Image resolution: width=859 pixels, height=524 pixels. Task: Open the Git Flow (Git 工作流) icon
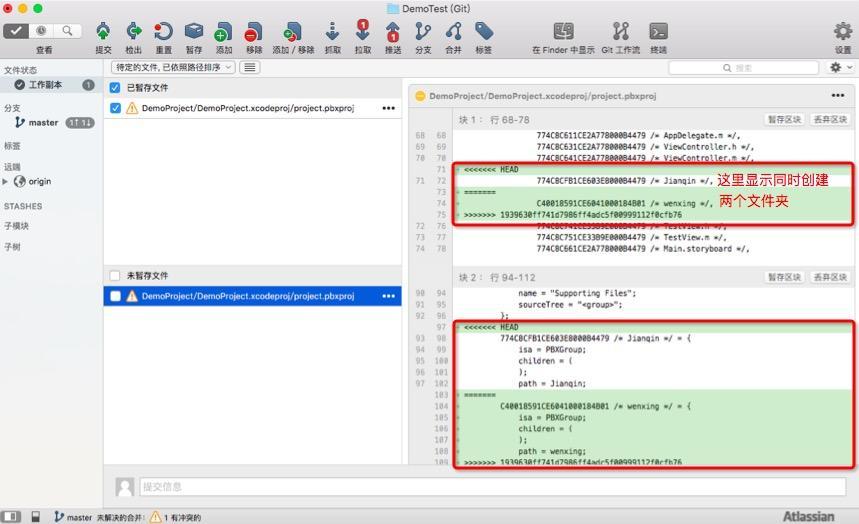[x=621, y=32]
